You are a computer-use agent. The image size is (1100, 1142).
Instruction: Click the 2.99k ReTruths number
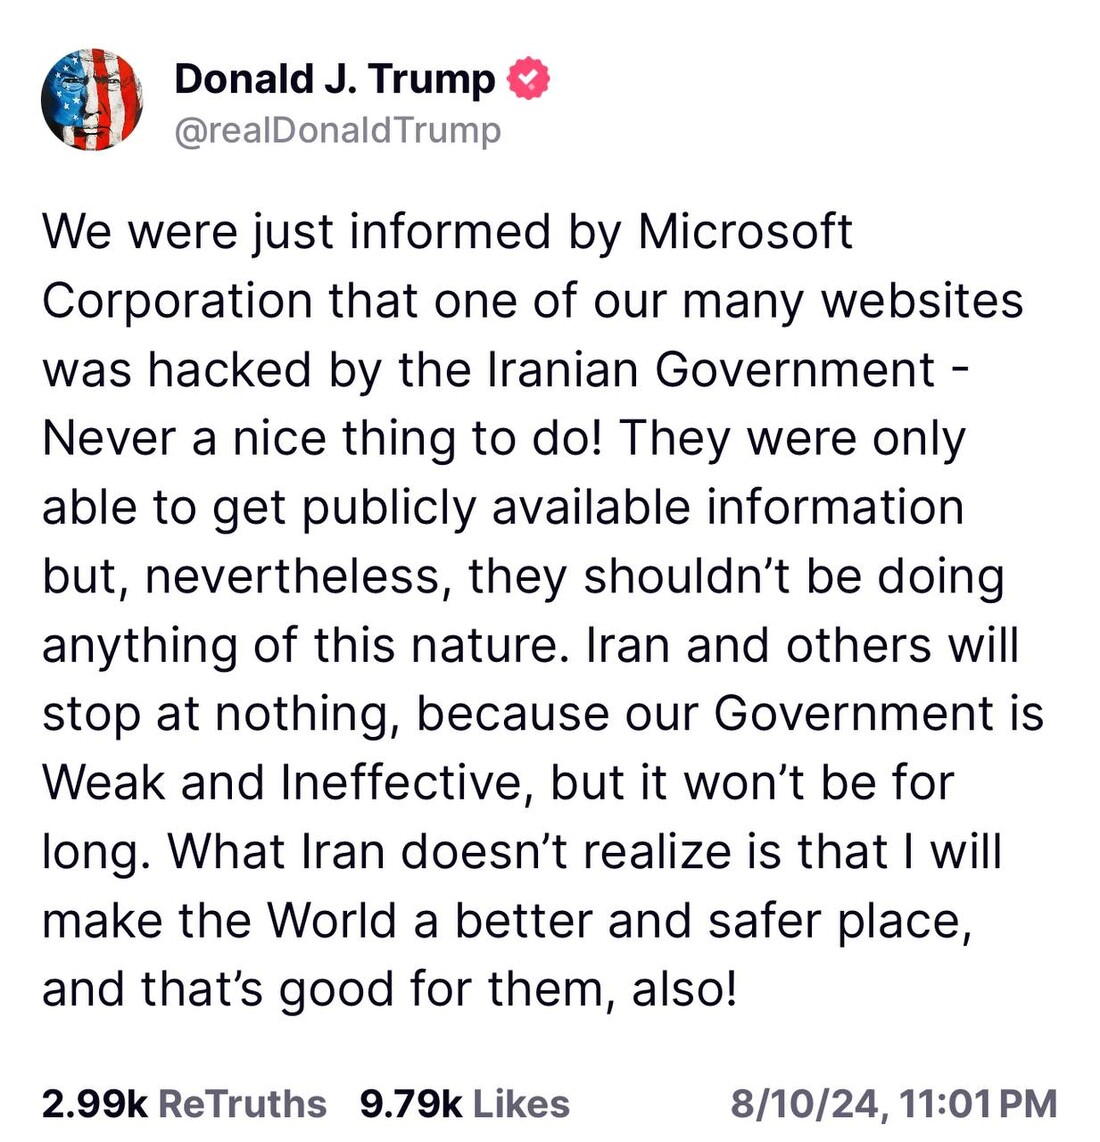[x=95, y=1104]
